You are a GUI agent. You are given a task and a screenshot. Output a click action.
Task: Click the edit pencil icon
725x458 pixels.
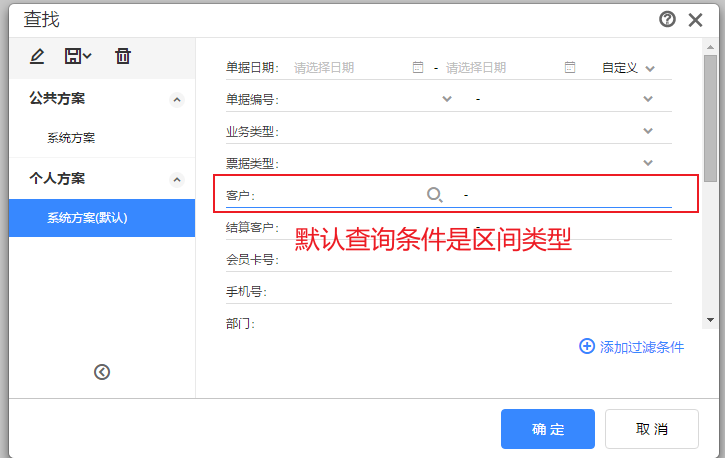point(37,56)
